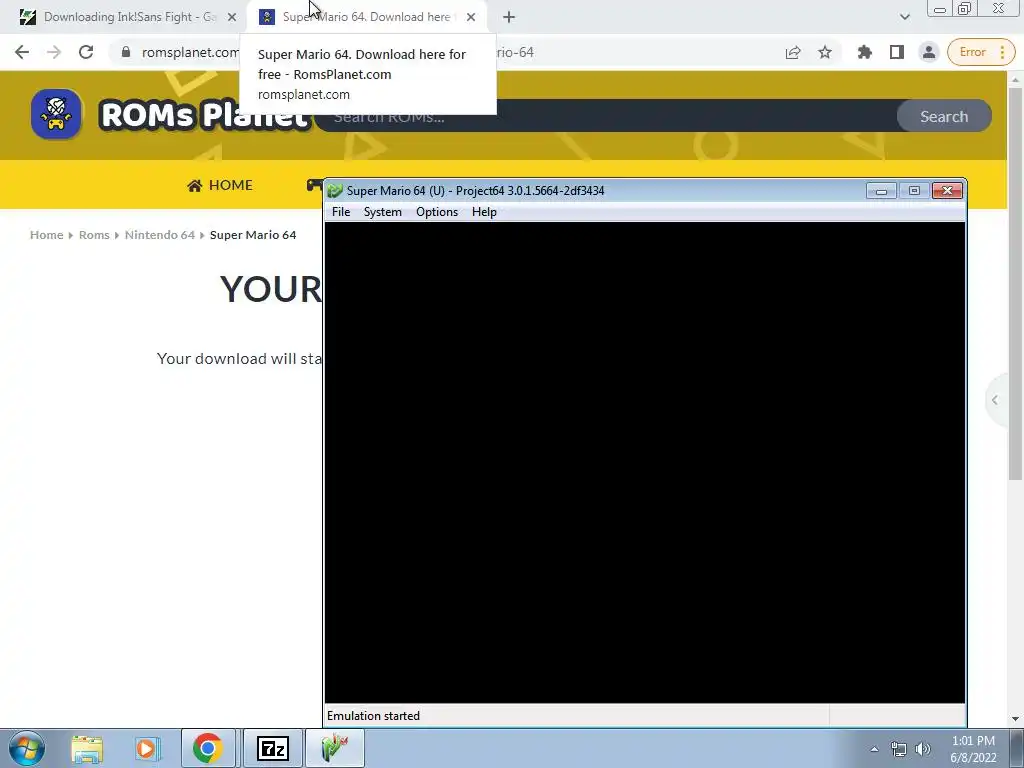Open the Home breadcrumb link
The height and width of the screenshot is (768, 1024).
[46, 235]
